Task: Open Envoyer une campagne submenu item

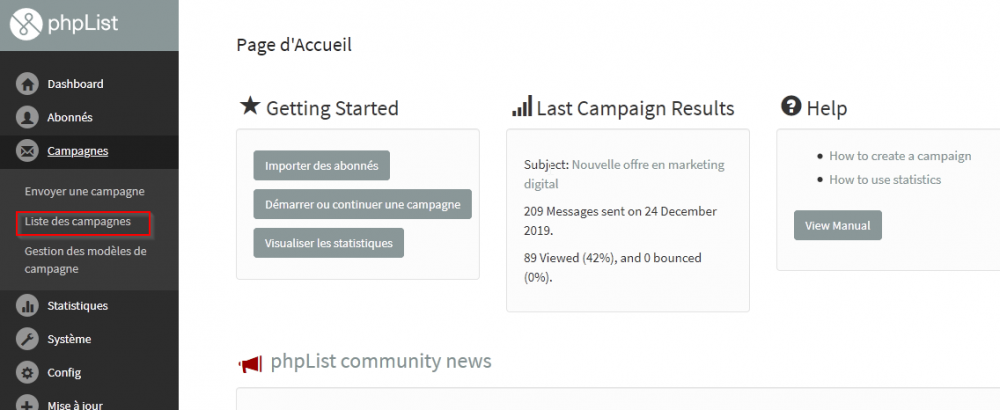Action: coord(84,191)
